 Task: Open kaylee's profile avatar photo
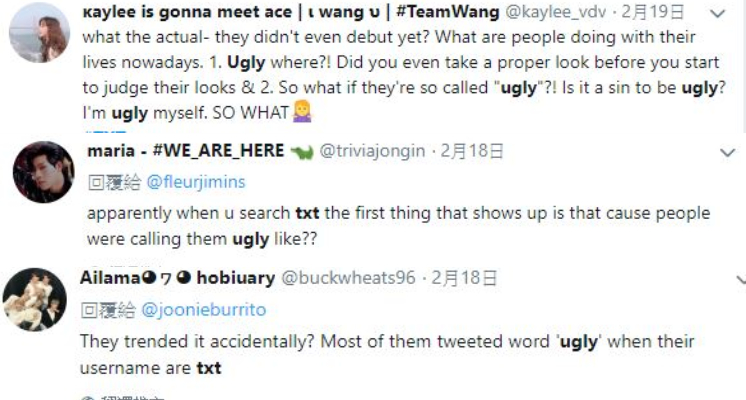39,32
